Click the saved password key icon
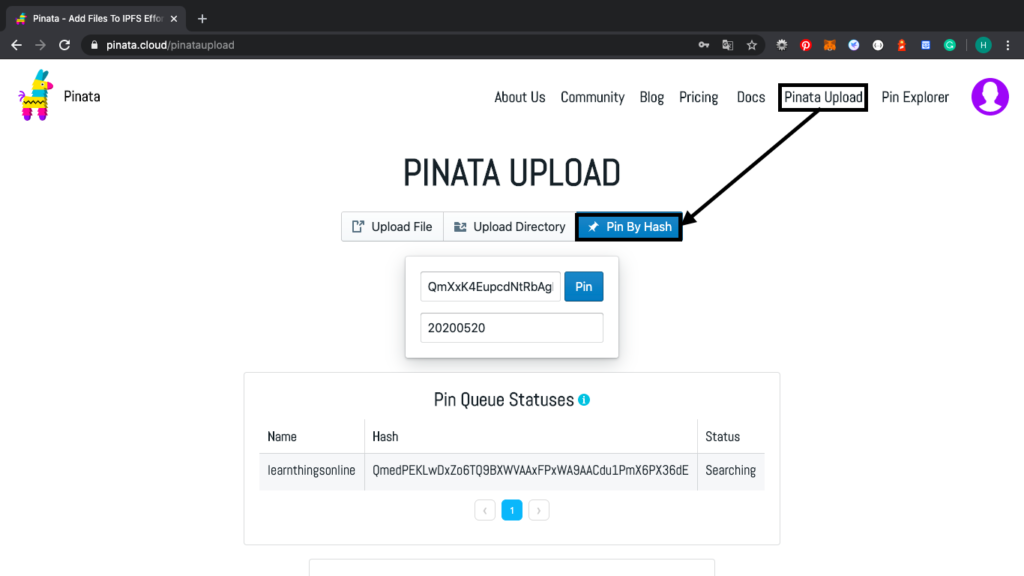Screen dimensions: 1024x576 703,45
